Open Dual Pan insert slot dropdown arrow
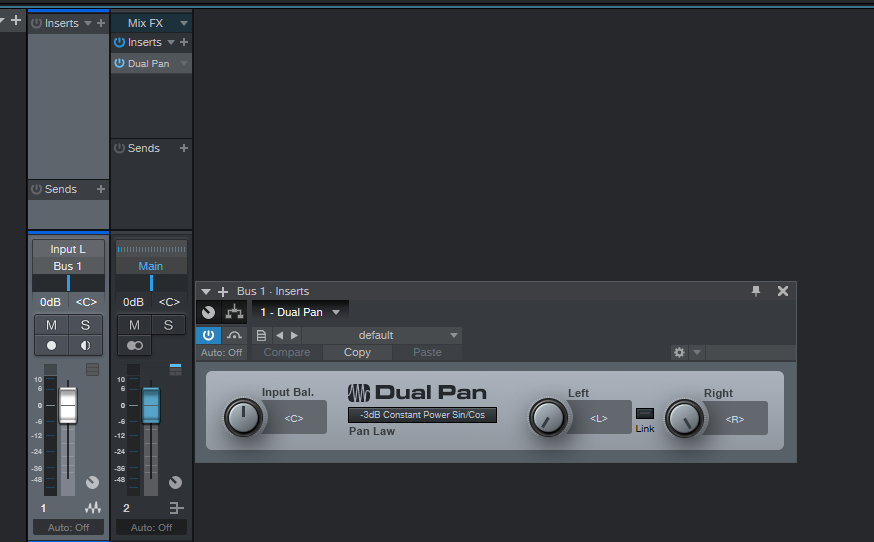Image resolution: width=874 pixels, height=542 pixels. tap(184, 63)
